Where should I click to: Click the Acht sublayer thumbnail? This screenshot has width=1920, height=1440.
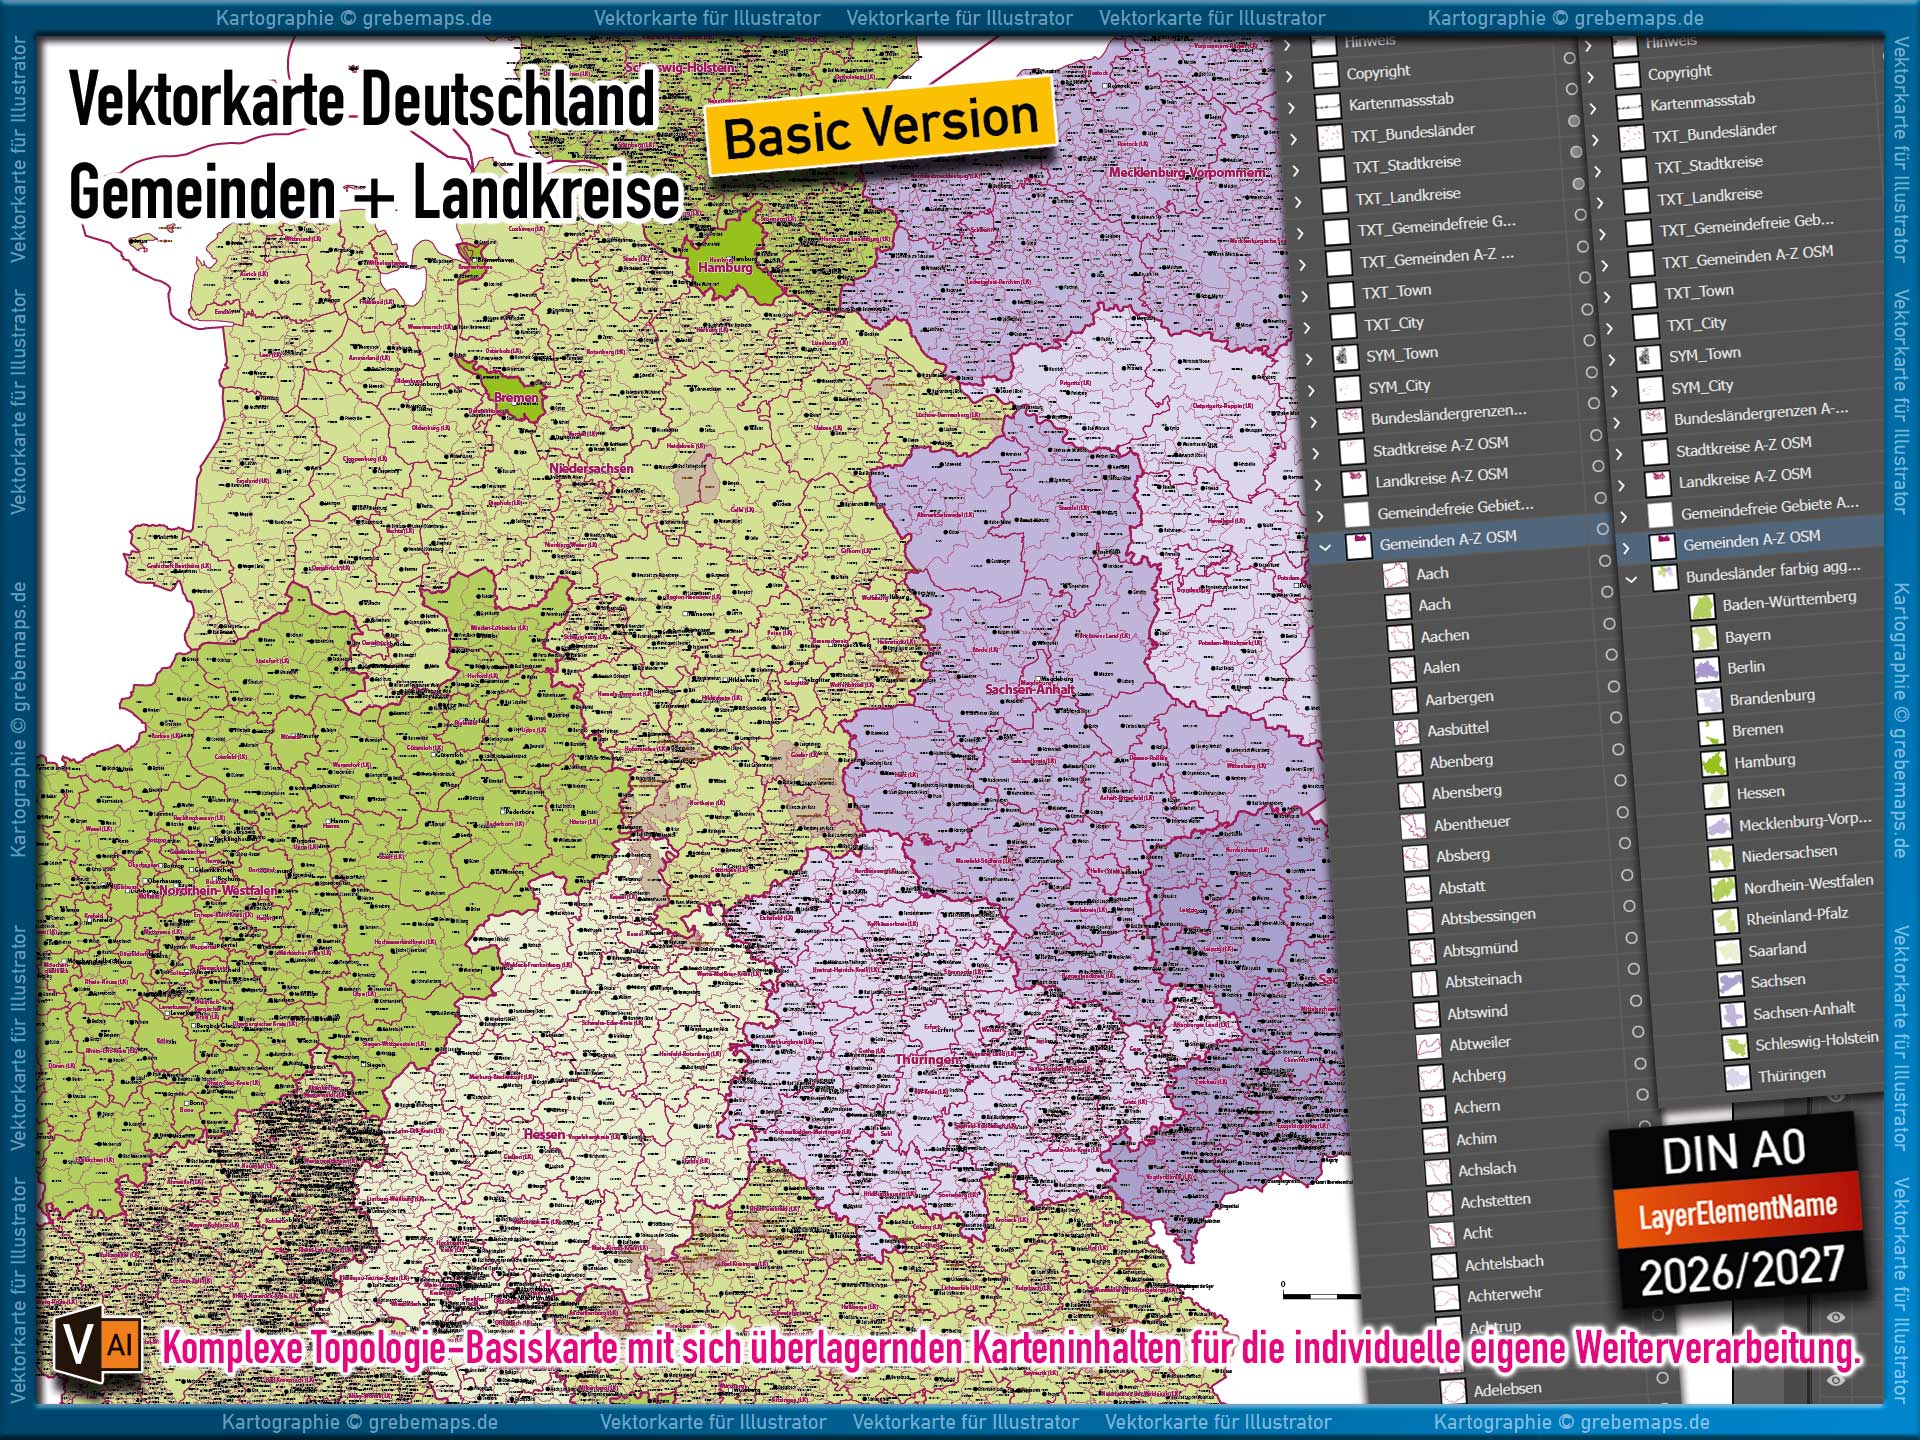click(x=1442, y=1236)
